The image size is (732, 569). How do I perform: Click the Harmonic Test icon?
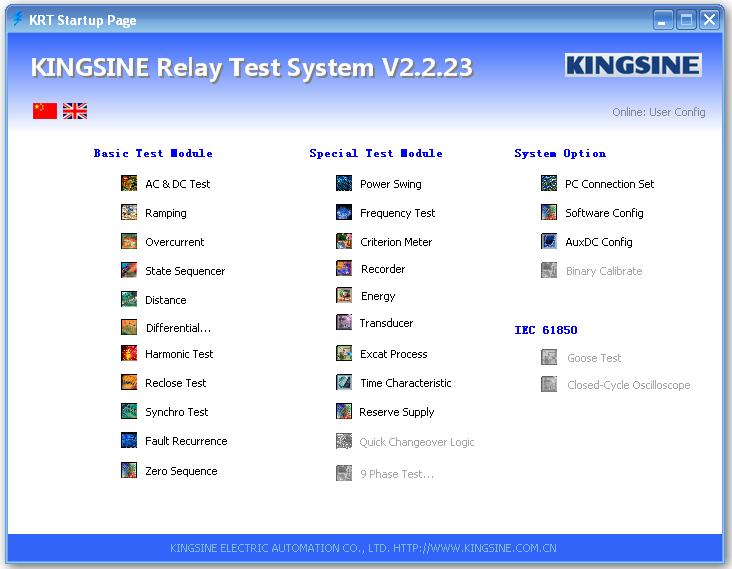[x=129, y=354]
